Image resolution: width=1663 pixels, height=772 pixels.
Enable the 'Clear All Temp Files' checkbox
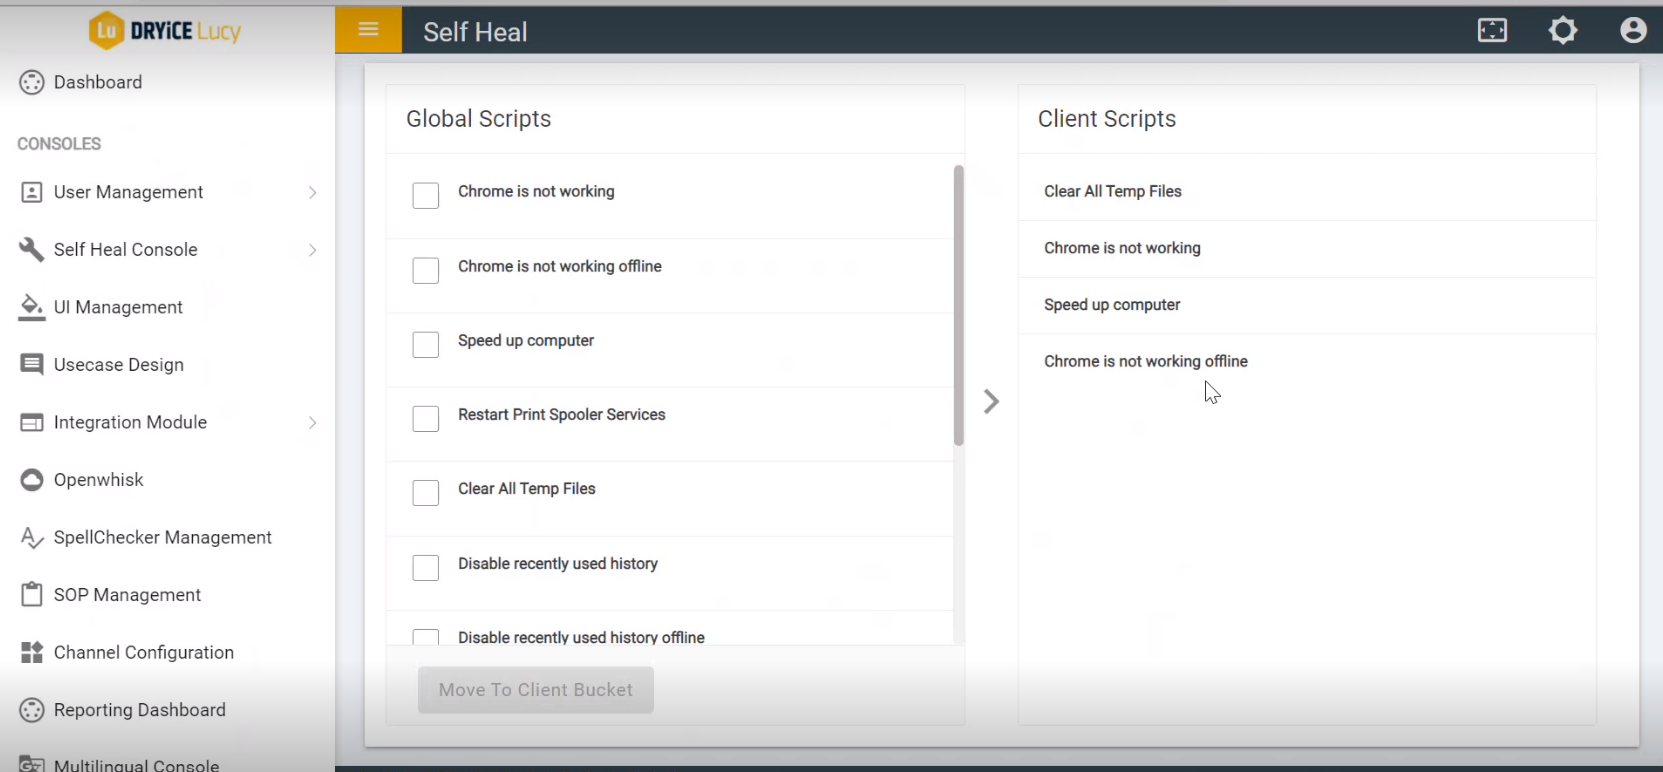point(426,492)
